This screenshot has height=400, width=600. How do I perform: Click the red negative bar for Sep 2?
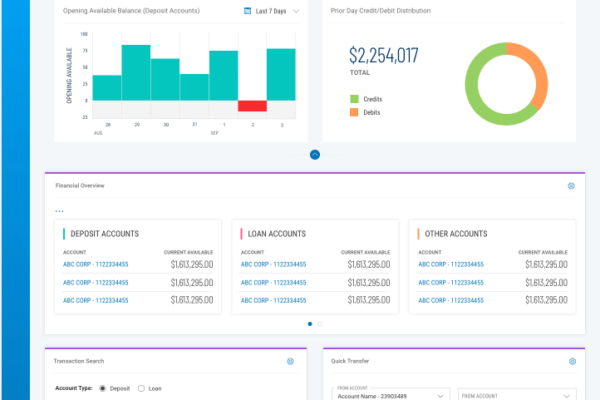coord(252,106)
